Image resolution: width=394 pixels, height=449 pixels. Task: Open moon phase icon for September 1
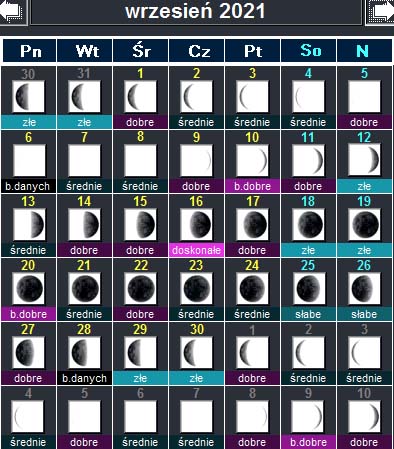[140, 97]
